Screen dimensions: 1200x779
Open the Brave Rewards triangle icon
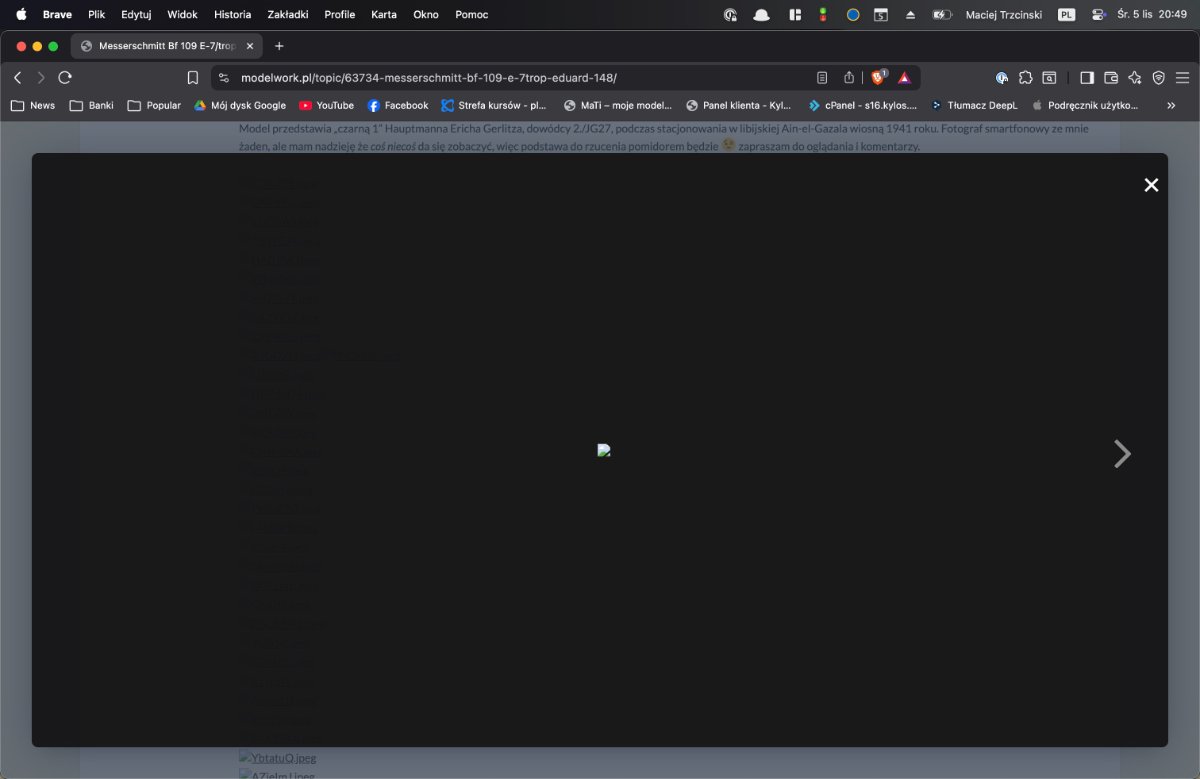[904, 77]
